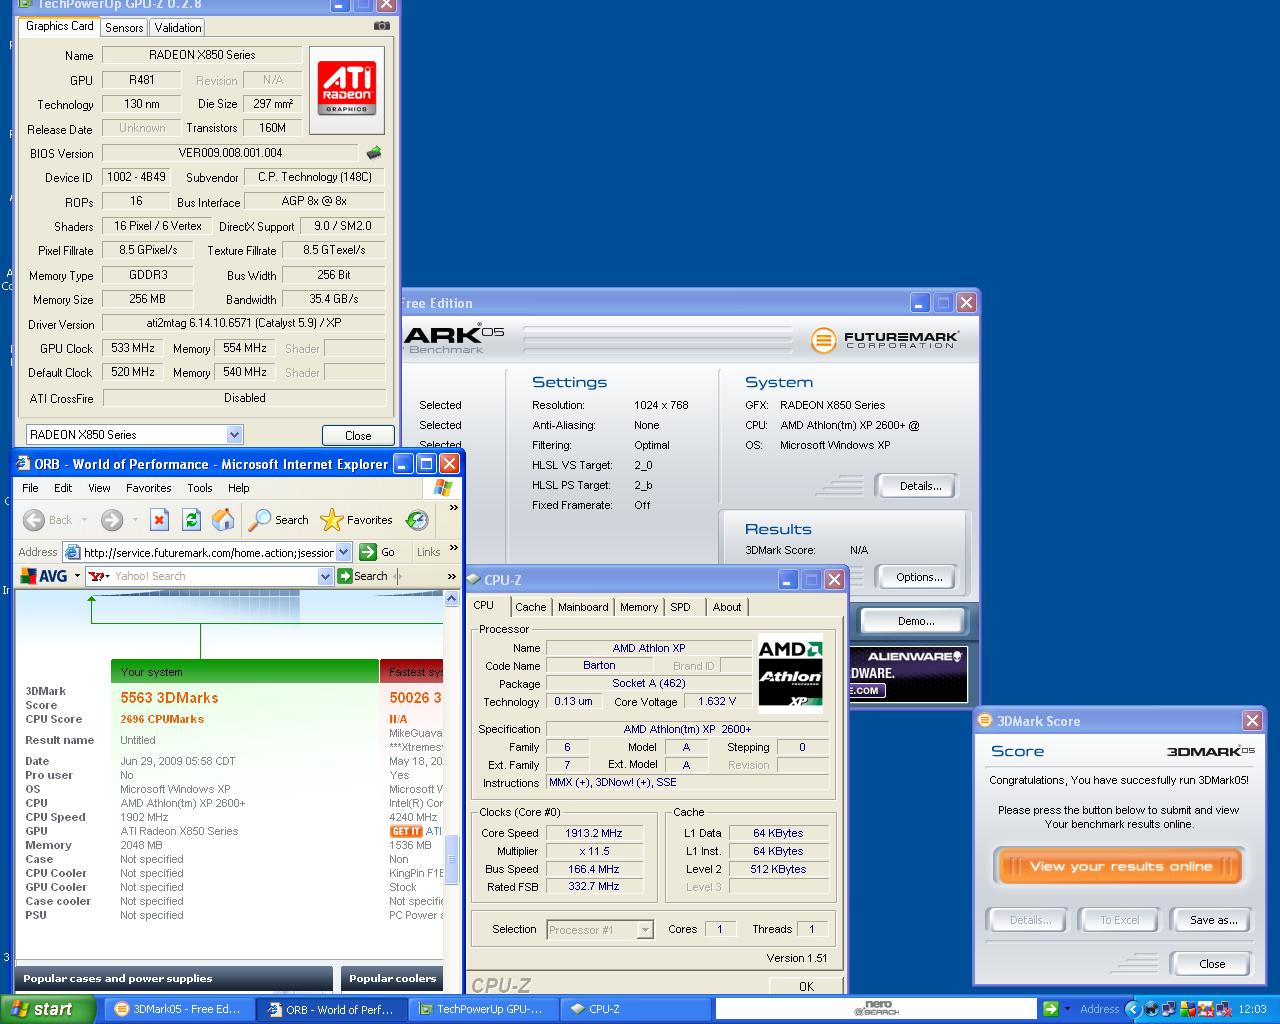
Task: Click the green arrow beside Nero search box
Action: [1050, 1009]
